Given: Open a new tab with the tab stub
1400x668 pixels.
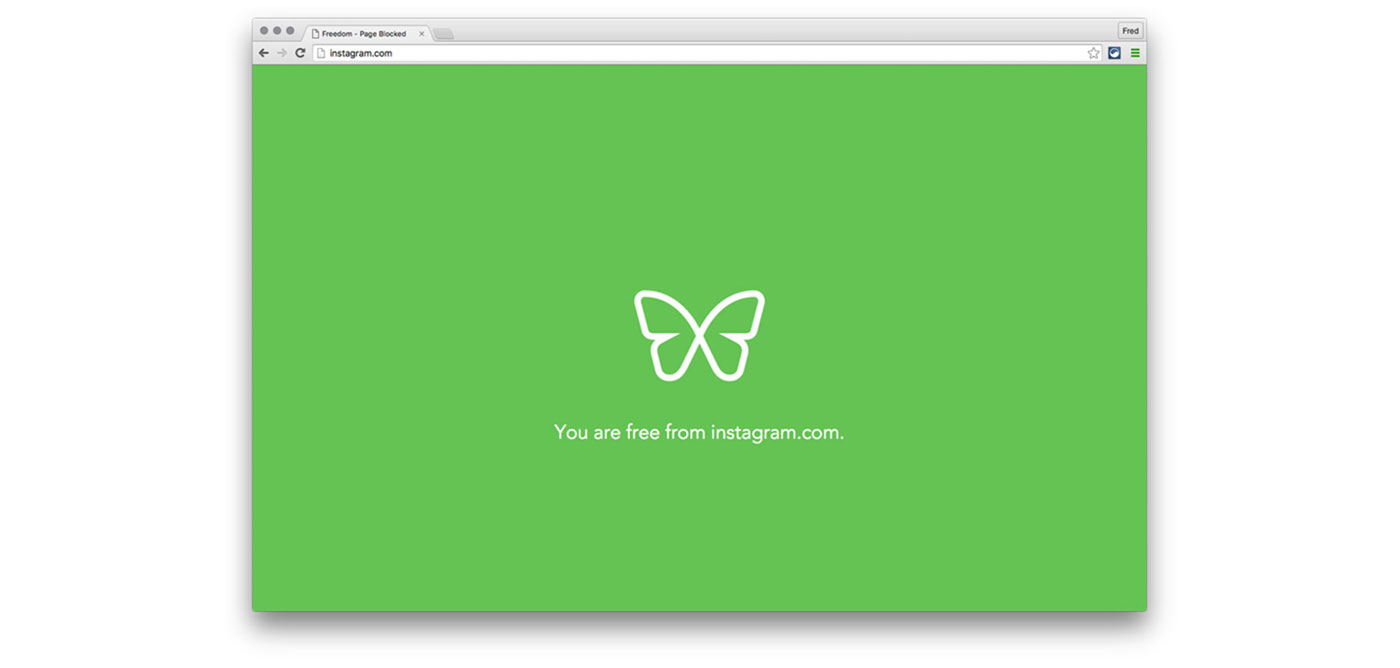Looking at the screenshot, I should 443,33.
